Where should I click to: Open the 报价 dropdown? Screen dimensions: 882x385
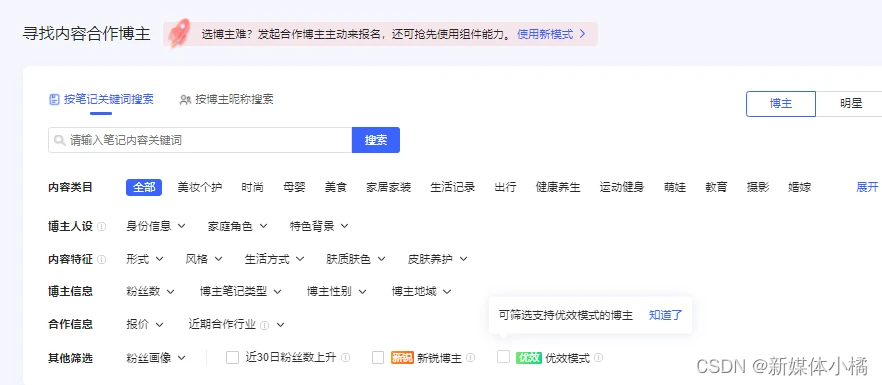coord(145,325)
